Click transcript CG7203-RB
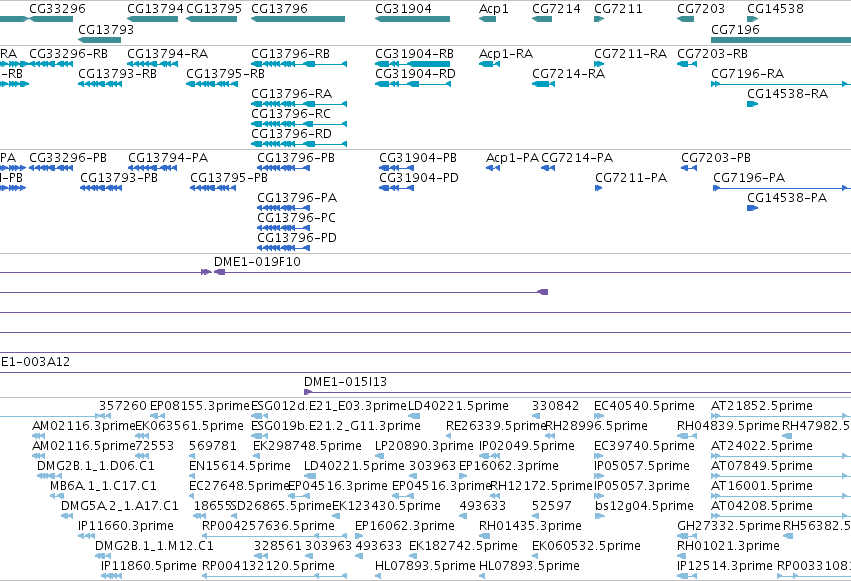This screenshot has width=851, height=581. coord(687,64)
